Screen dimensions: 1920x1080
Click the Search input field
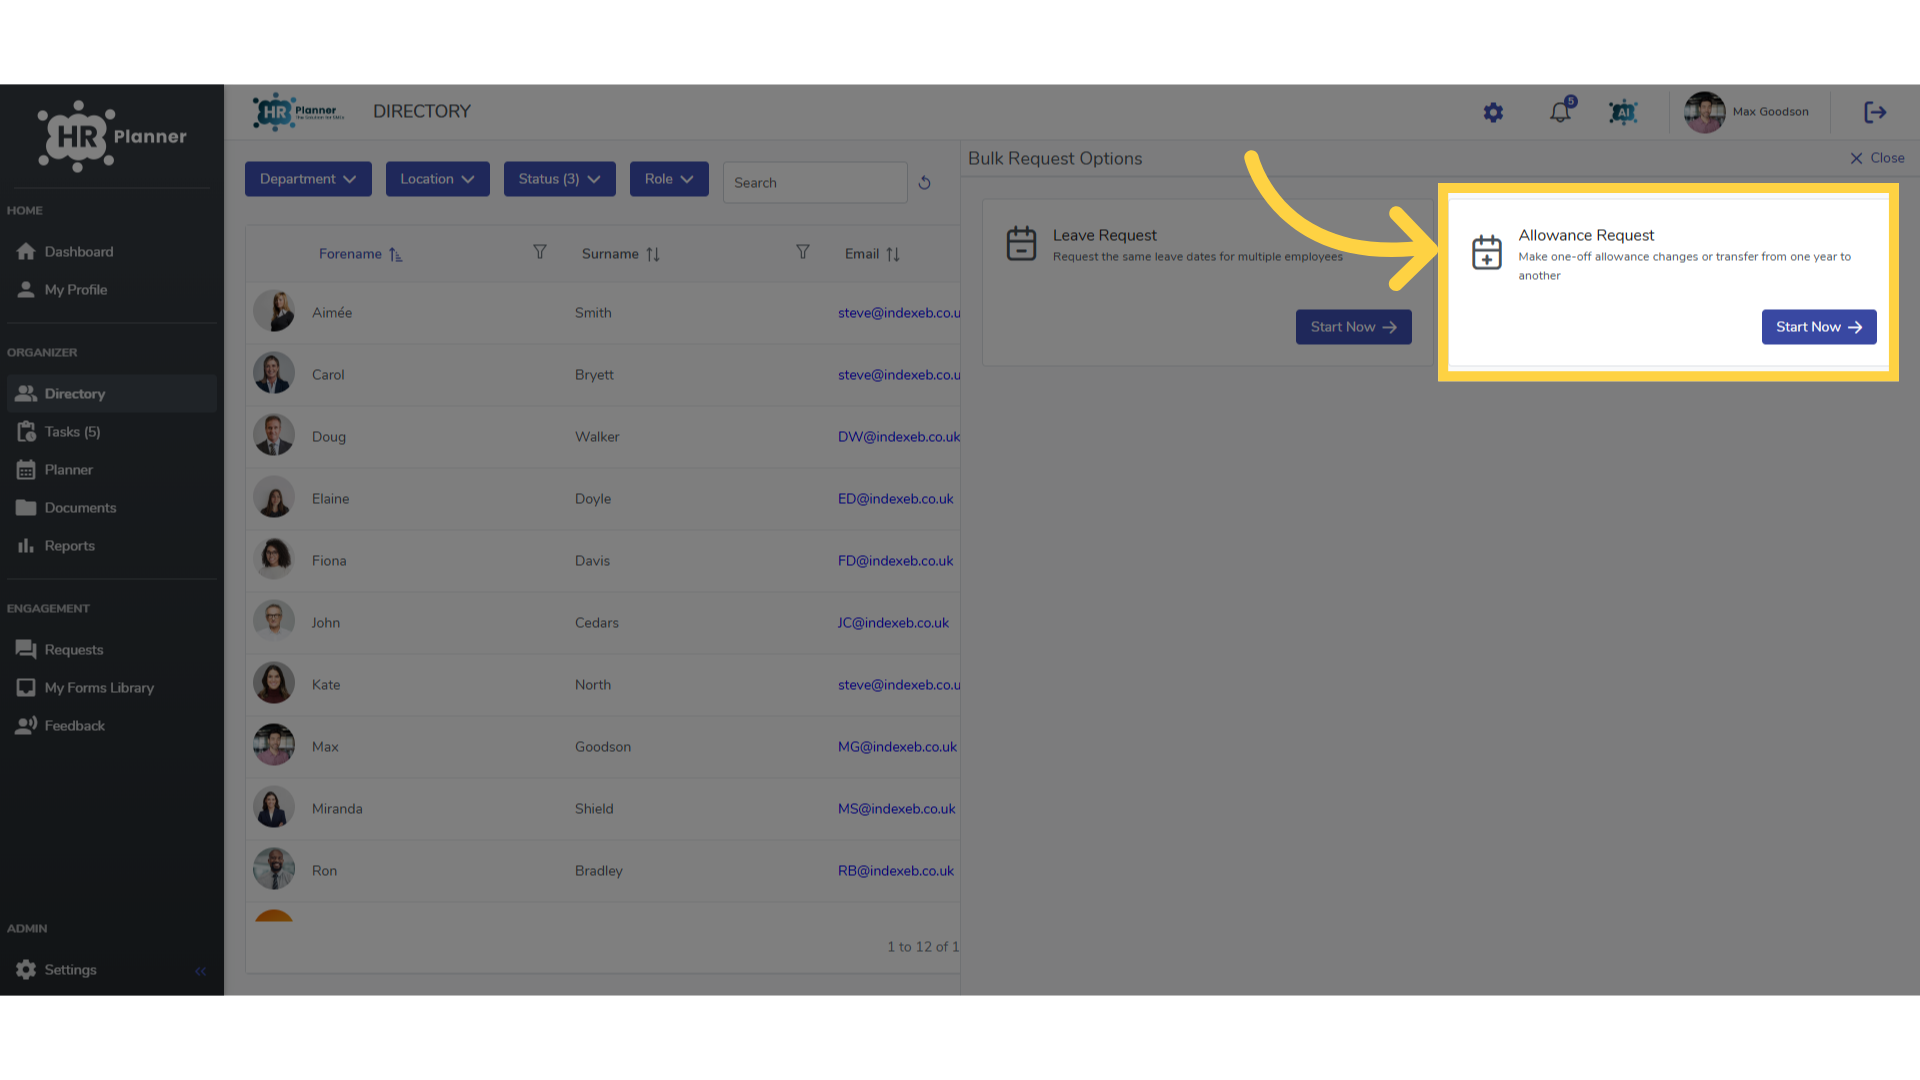(814, 183)
